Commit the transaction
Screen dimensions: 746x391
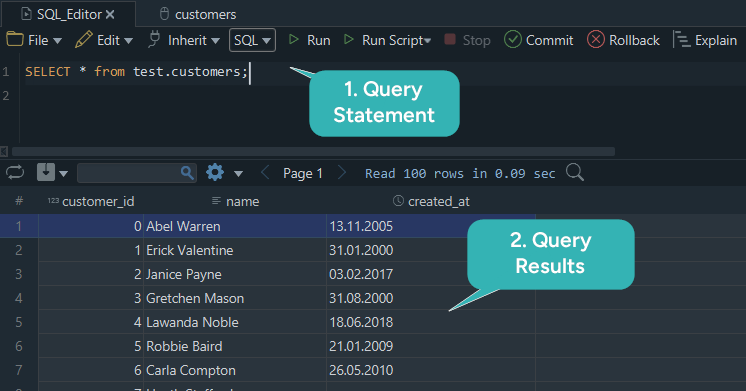point(539,40)
